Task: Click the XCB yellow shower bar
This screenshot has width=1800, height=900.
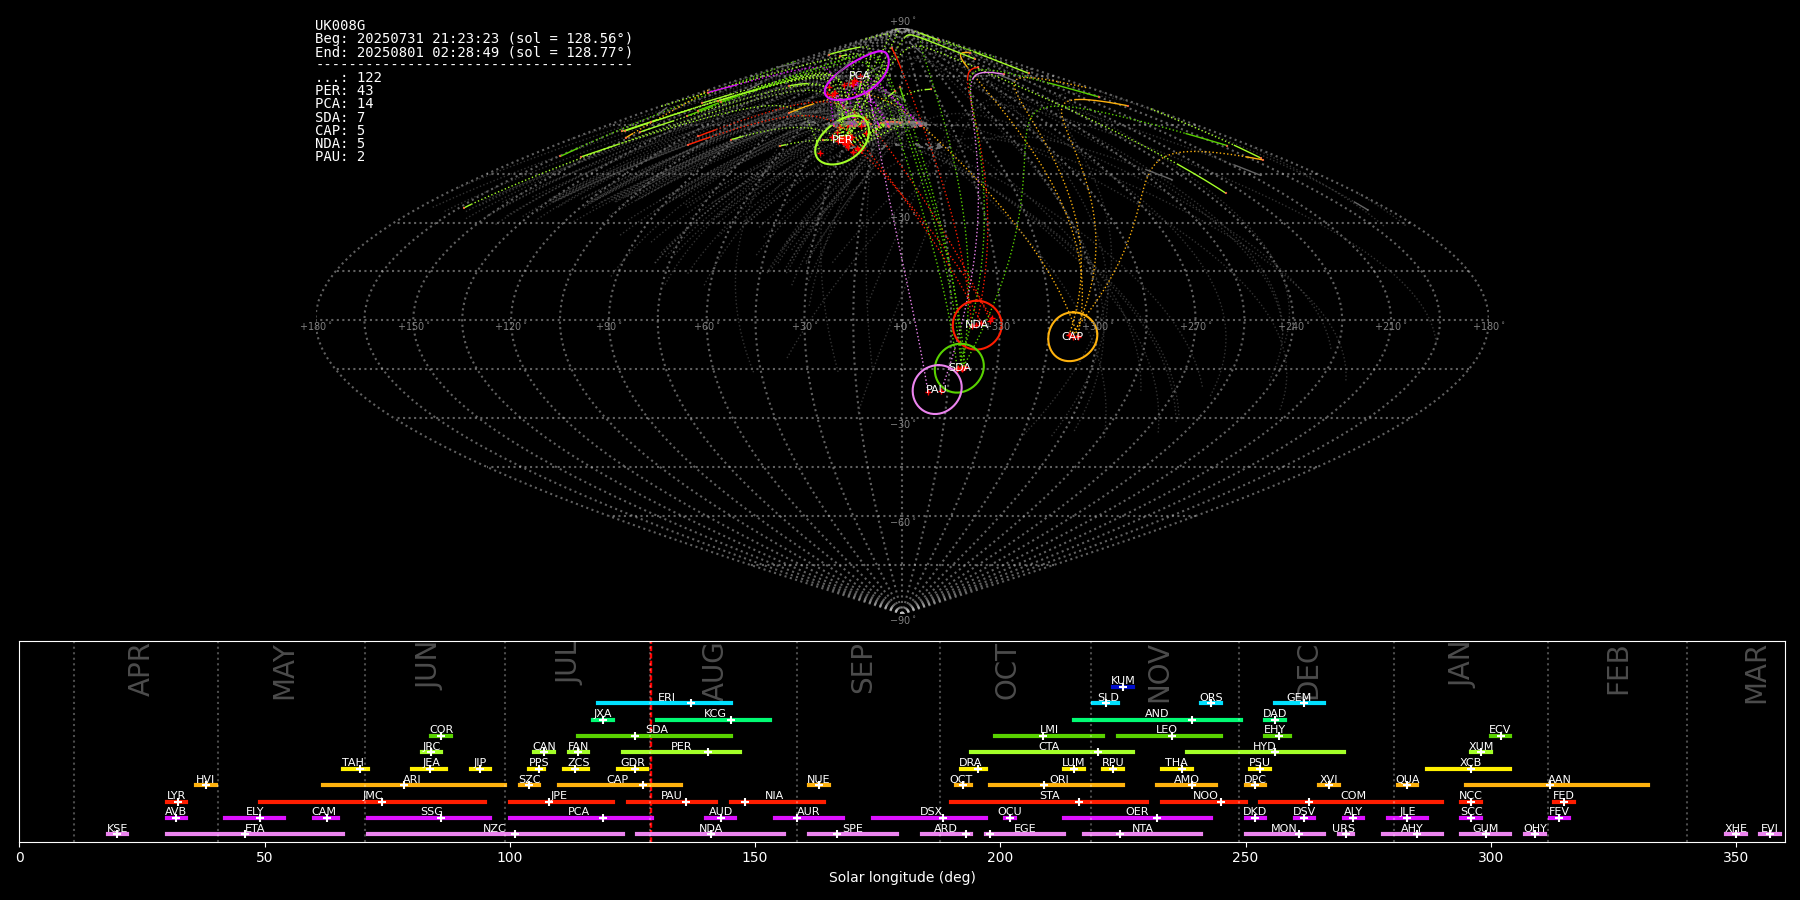Action: (x=1468, y=769)
